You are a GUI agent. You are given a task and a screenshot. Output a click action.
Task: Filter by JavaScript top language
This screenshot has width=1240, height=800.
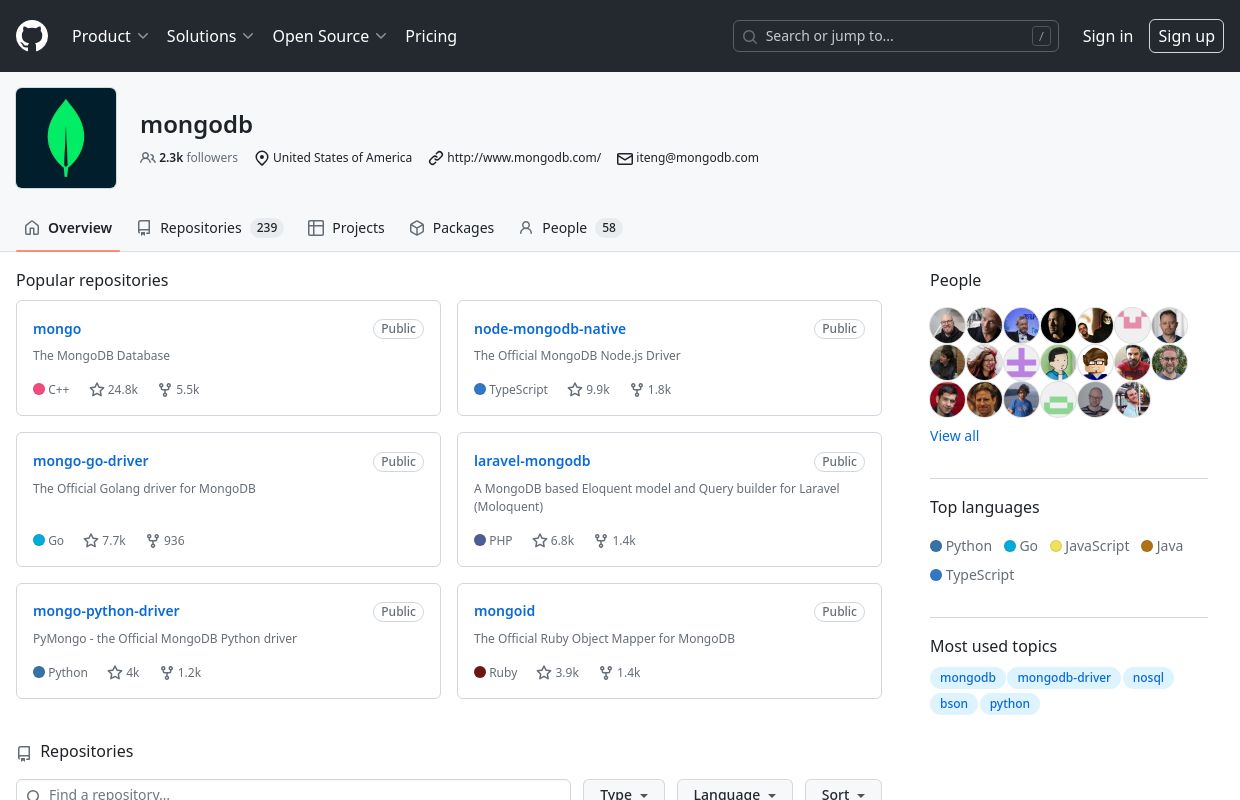[1089, 546]
